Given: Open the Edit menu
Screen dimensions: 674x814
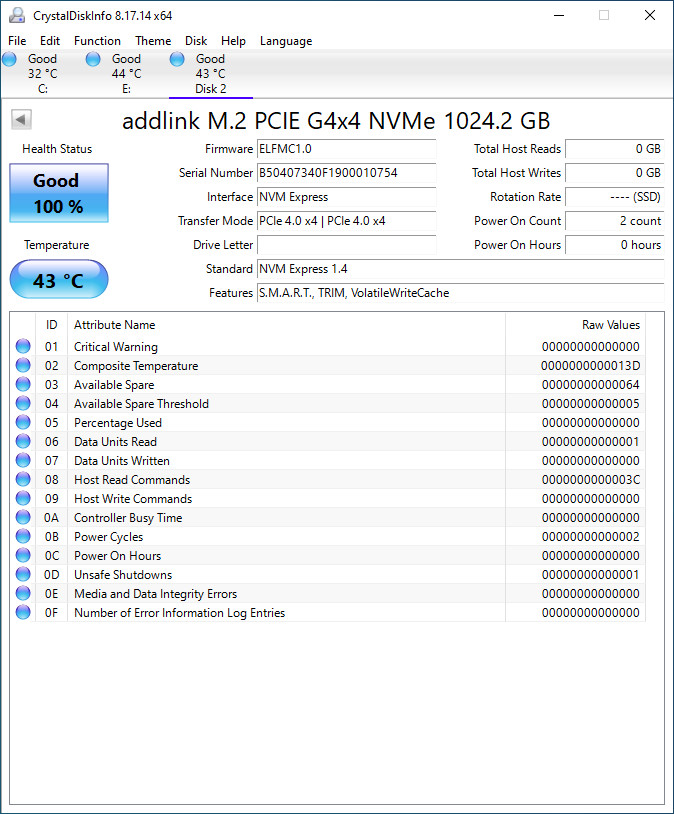Looking at the screenshot, I should pyautogui.click(x=50, y=40).
